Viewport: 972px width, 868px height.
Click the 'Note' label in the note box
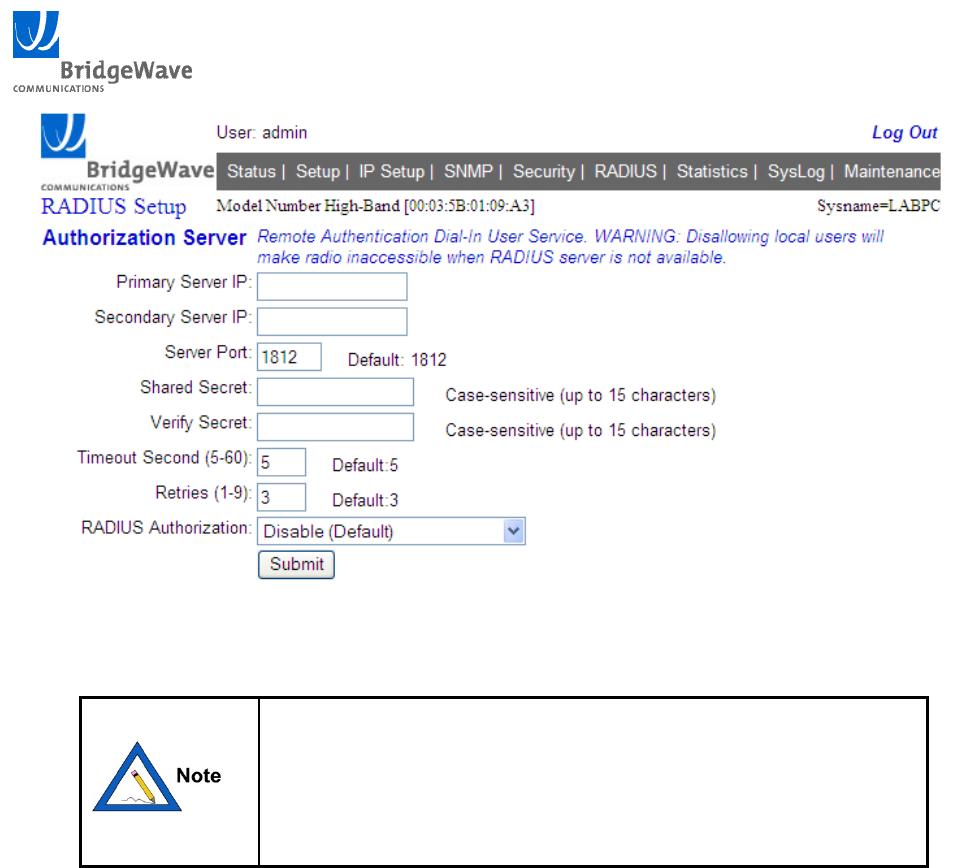coord(198,776)
